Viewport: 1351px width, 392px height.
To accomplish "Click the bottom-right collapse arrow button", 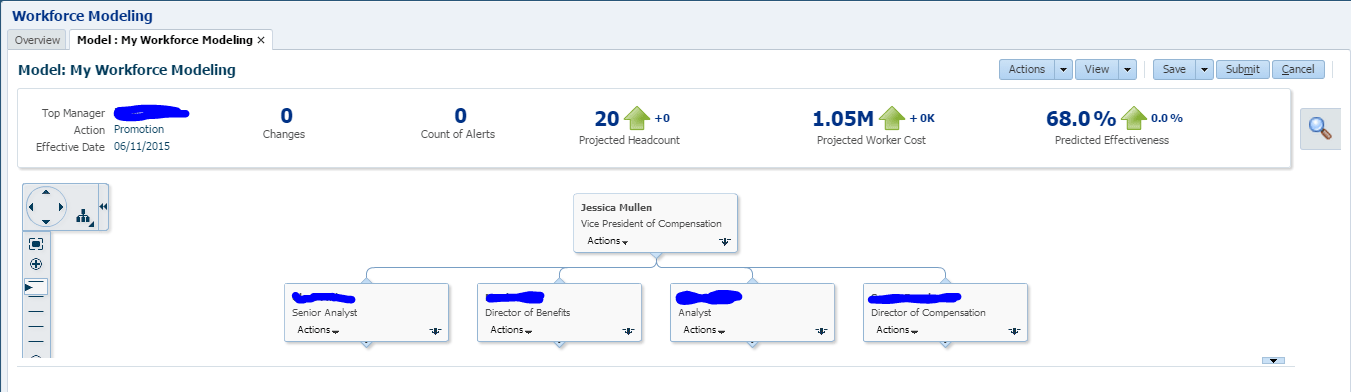I will 1274,360.
